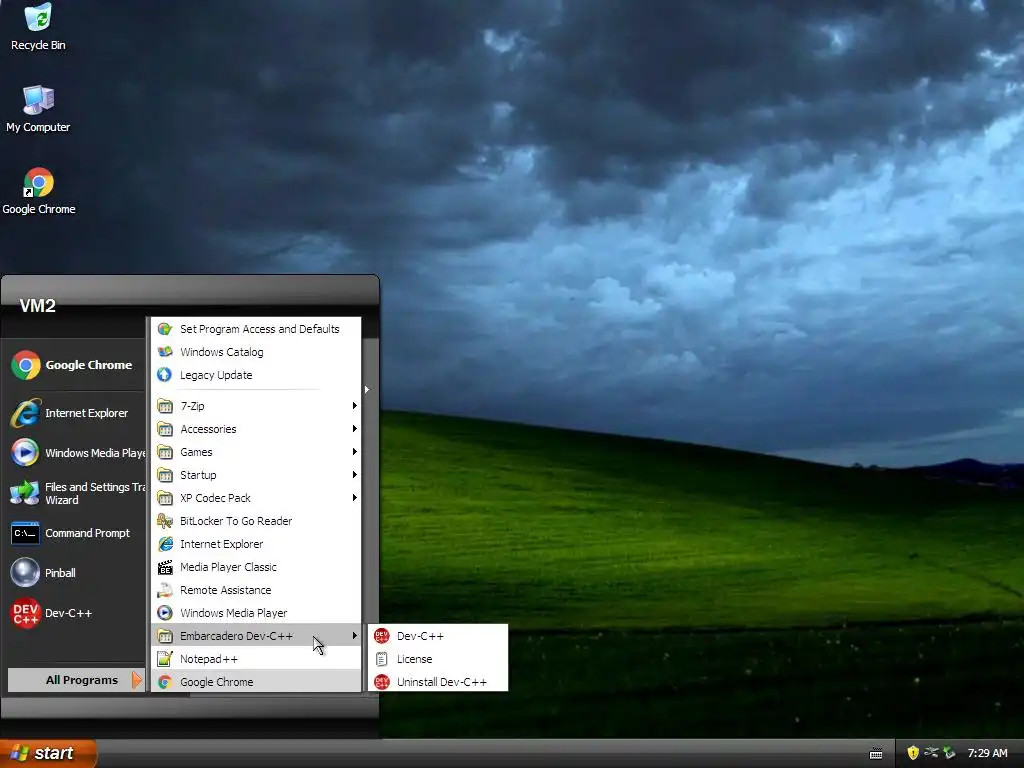
Task: Click the BitLocker To Go Reader icon
Action: pyautogui.click(x=165, y=521)
